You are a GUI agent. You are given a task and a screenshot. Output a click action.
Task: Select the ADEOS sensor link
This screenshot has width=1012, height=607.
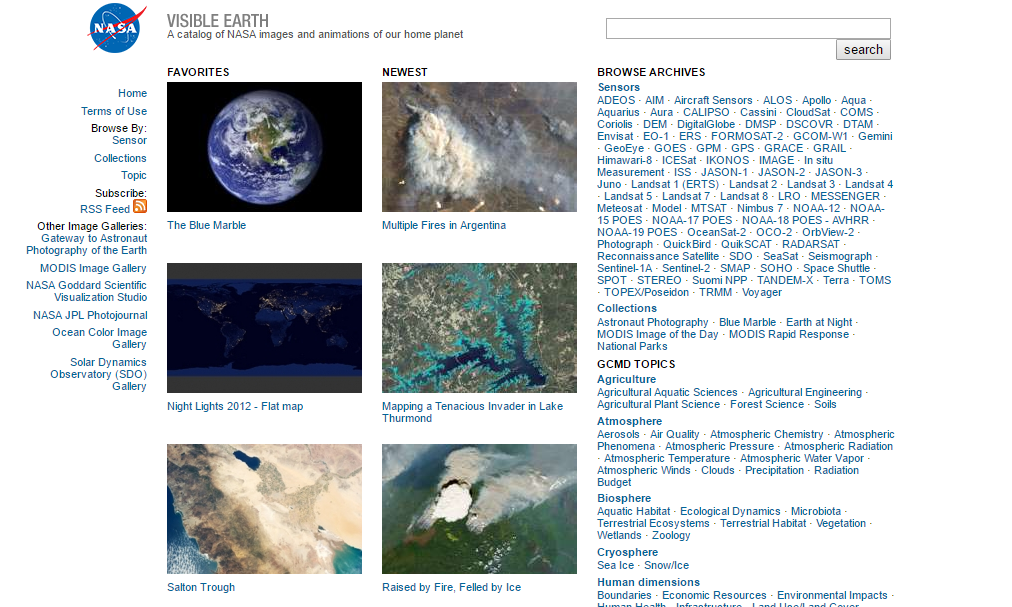tap(616, 100)
